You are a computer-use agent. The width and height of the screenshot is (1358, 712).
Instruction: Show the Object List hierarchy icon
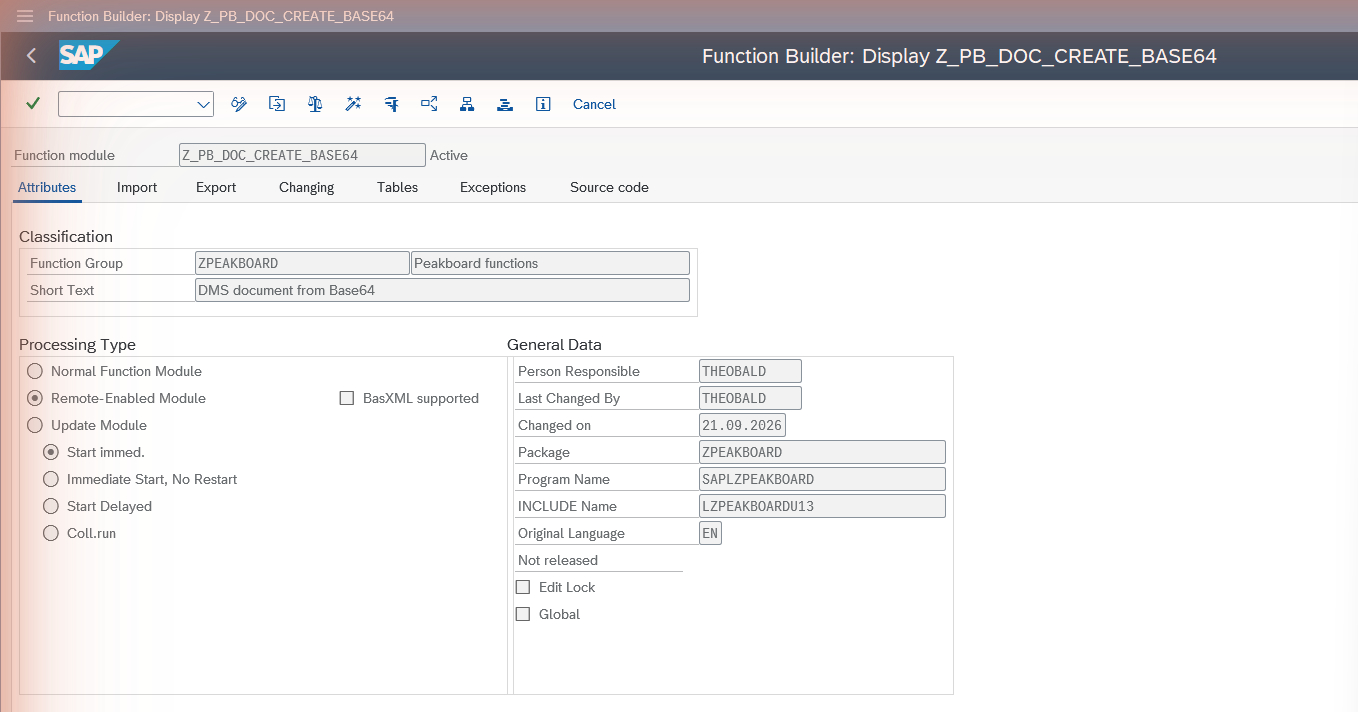[467, 104]
